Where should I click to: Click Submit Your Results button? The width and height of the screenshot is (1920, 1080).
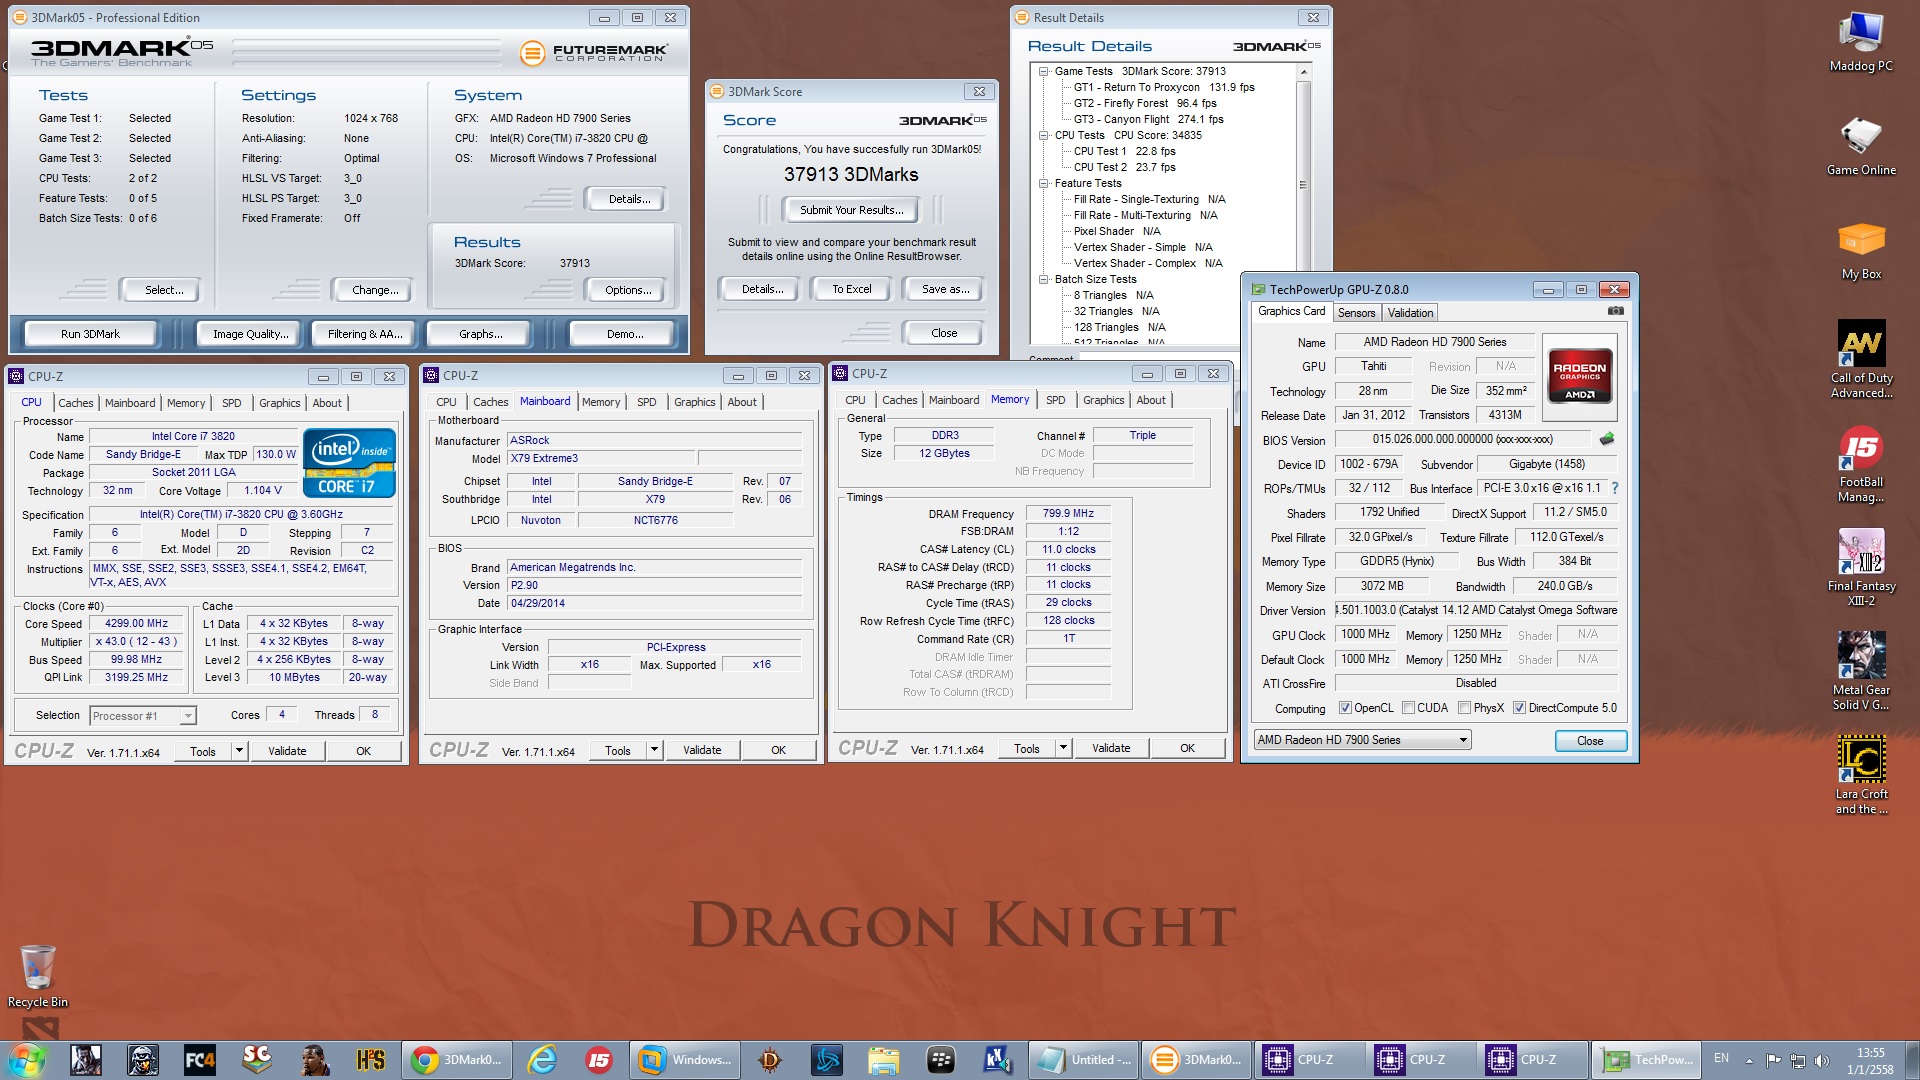(x=851, y=210)
